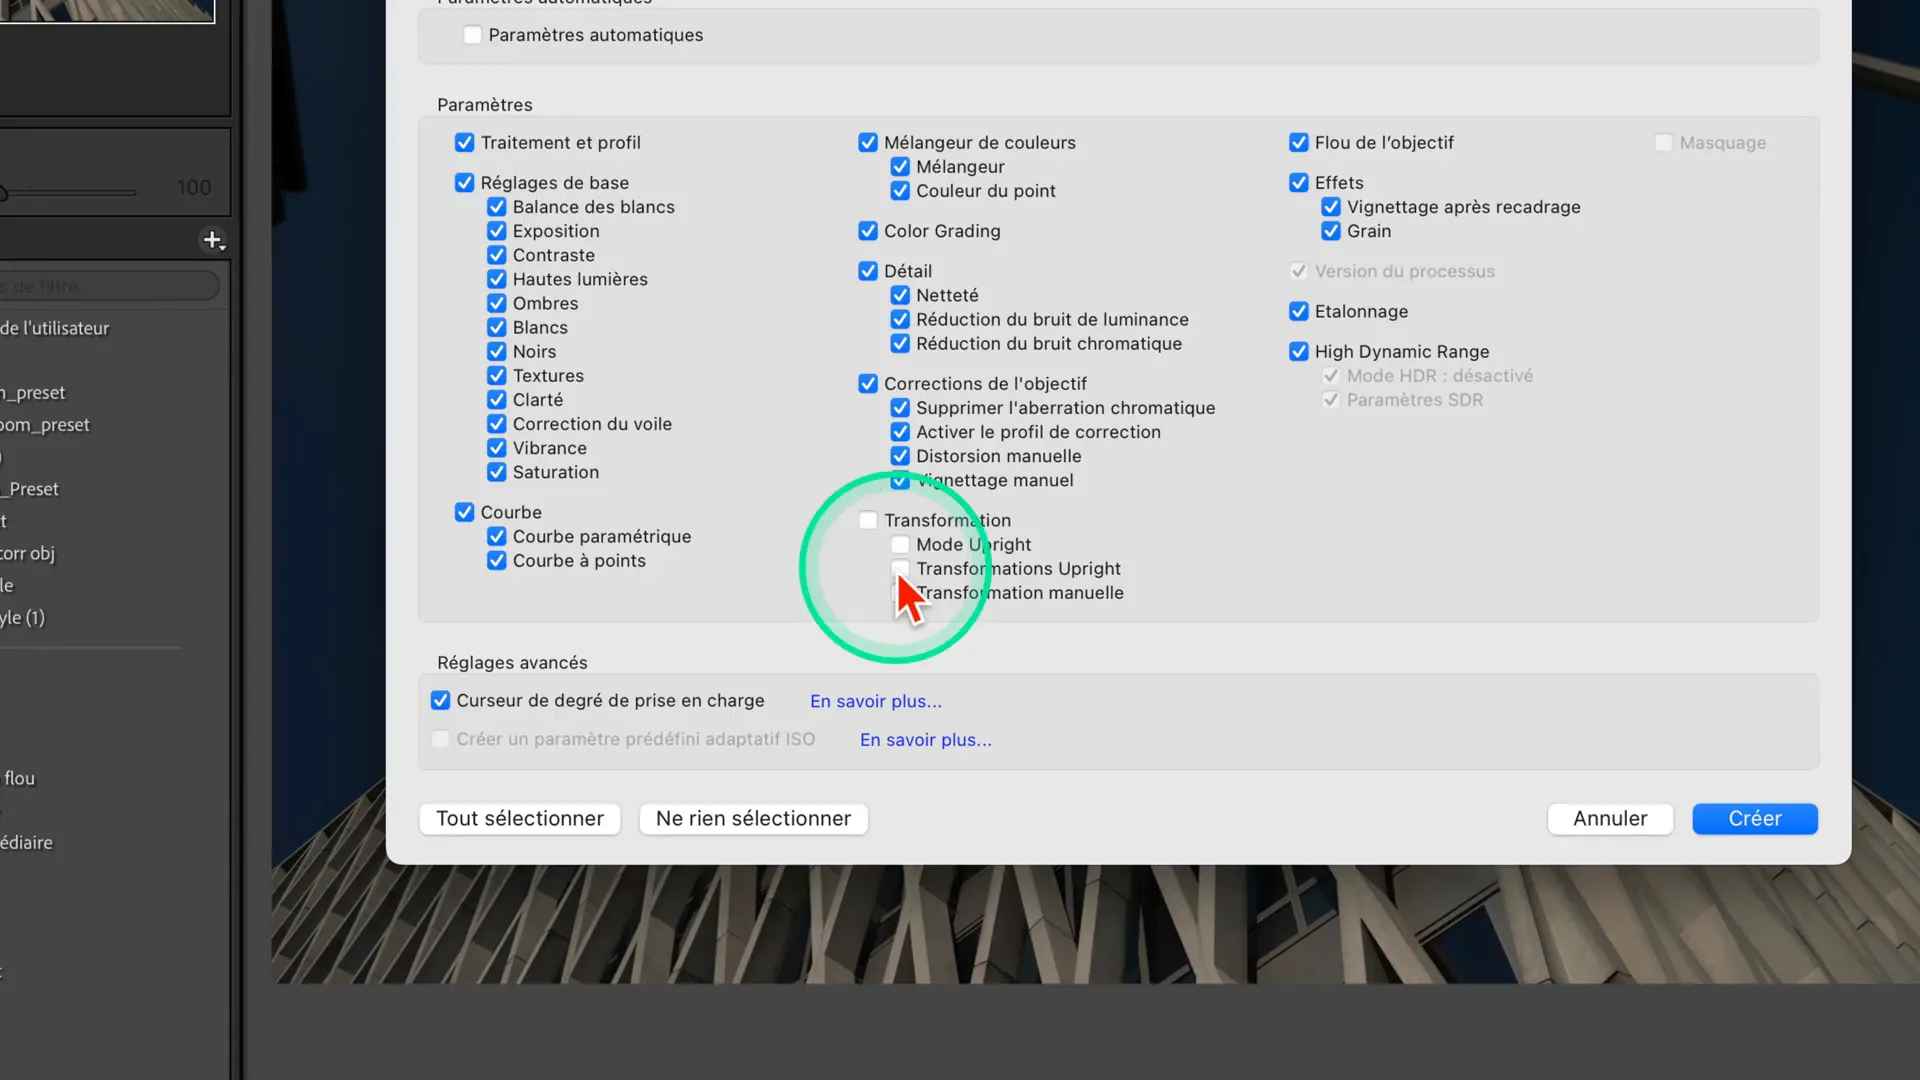Click the plus icon to add preset
The image size is (1920, 1080).
[212, 240]
